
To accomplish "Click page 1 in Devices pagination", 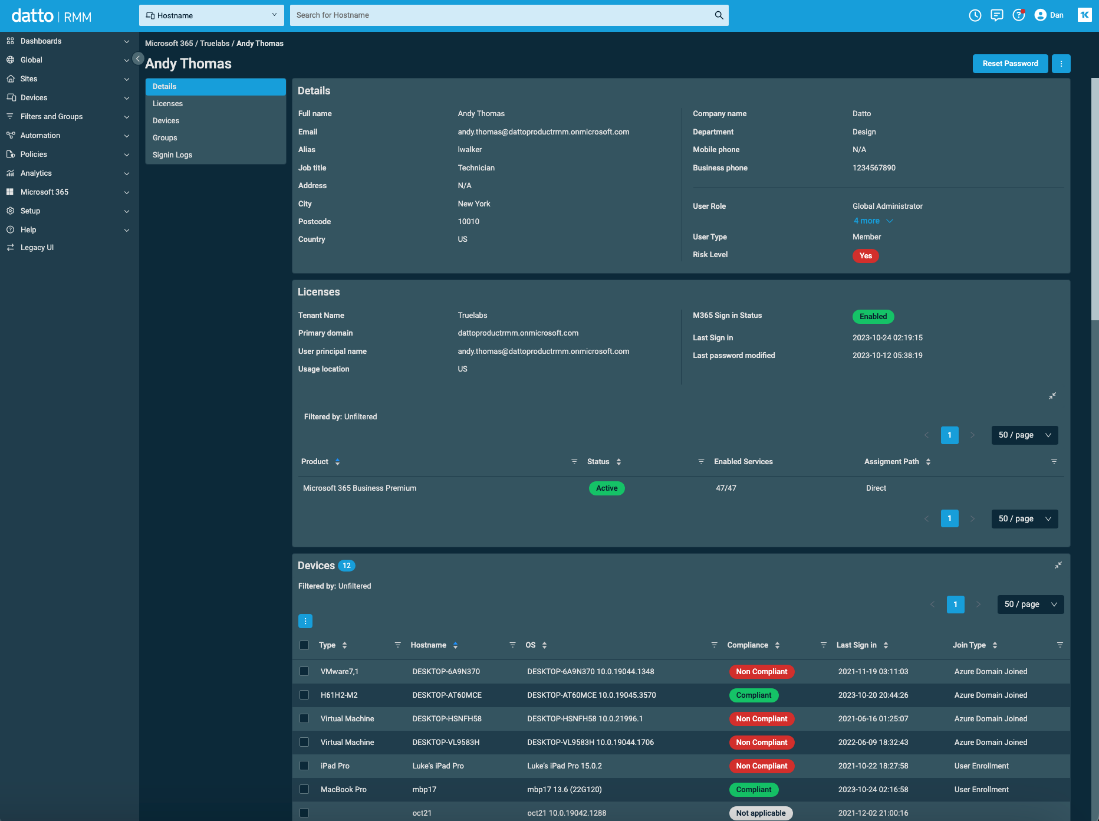I will click(x=955, y=604).
